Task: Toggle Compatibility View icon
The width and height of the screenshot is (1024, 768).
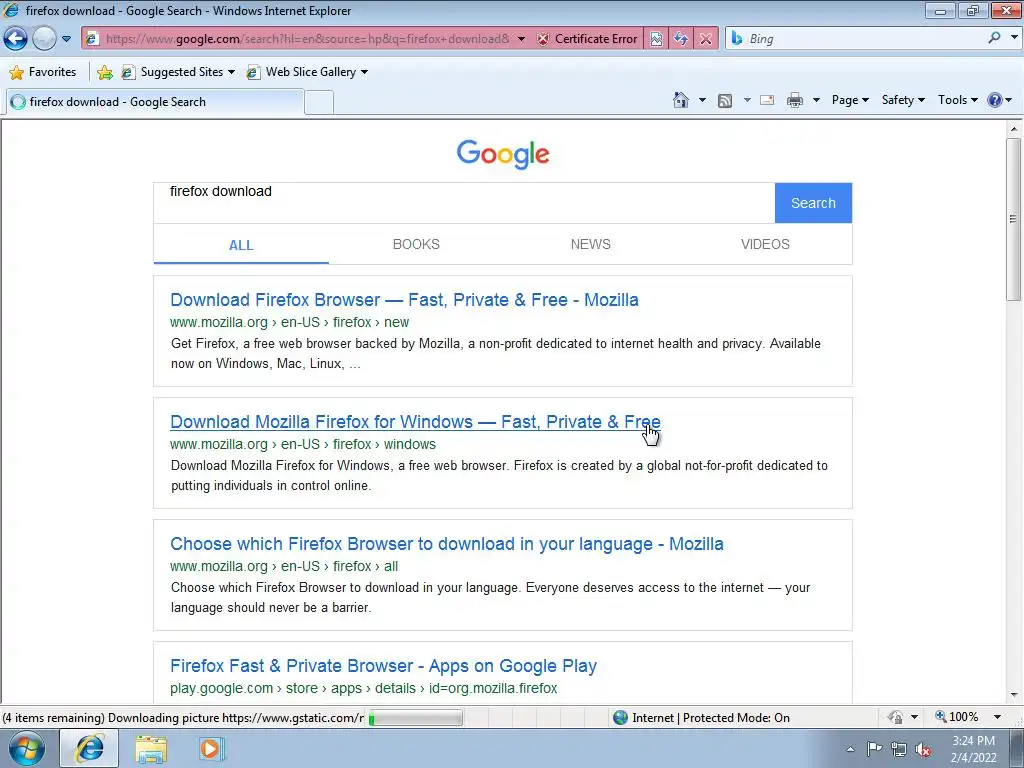Action: 656,39
